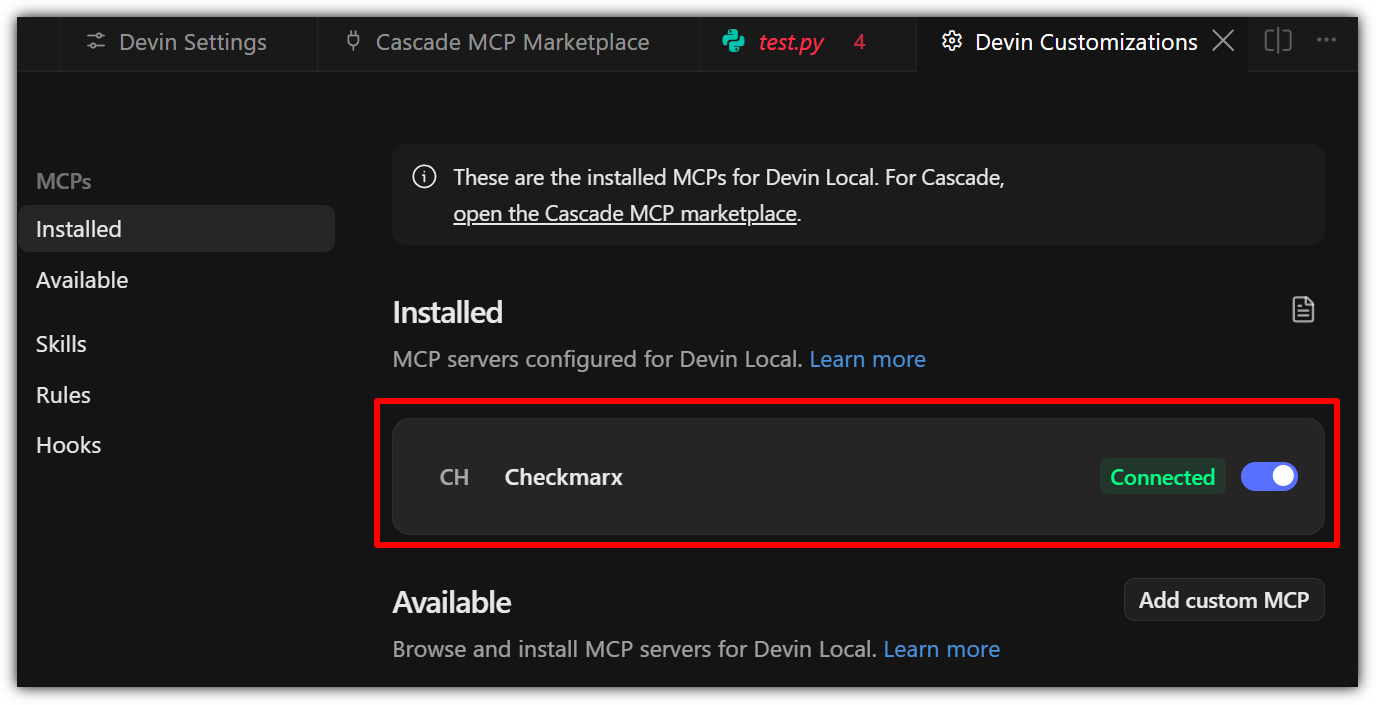
Task: Click the Python icon on test.py tab
Action: coord(734,42)
